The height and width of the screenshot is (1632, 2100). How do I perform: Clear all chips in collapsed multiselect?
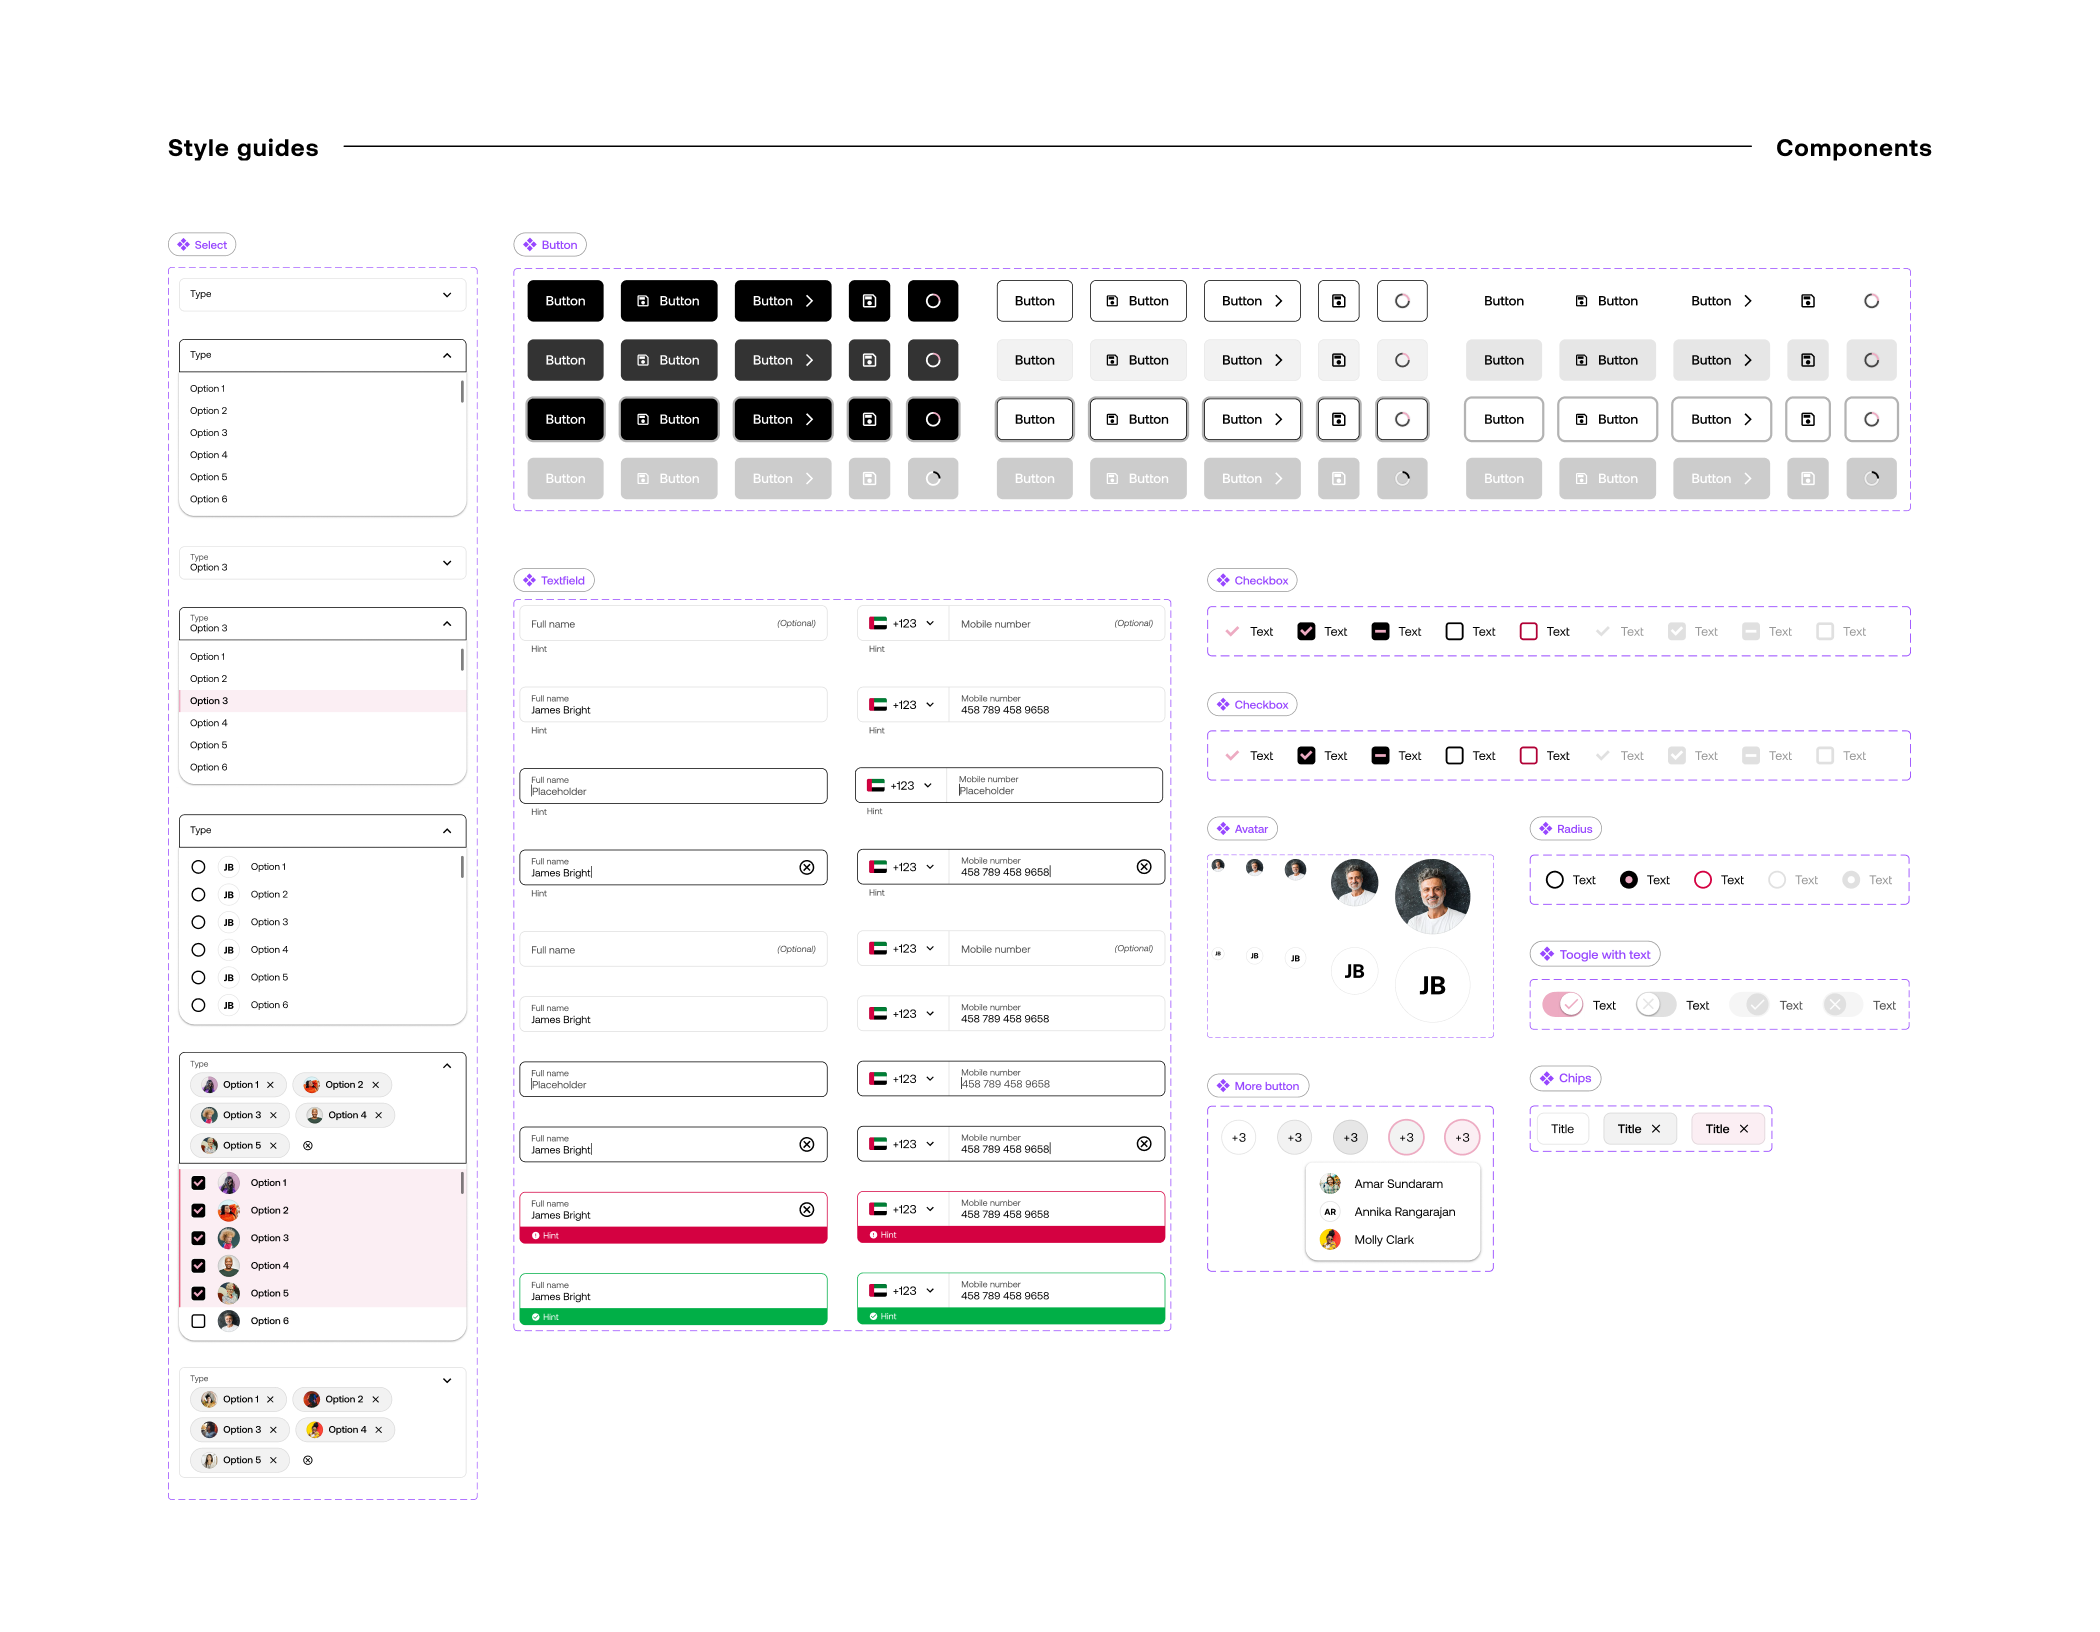pyautogui.click(x=308, y=1460)
